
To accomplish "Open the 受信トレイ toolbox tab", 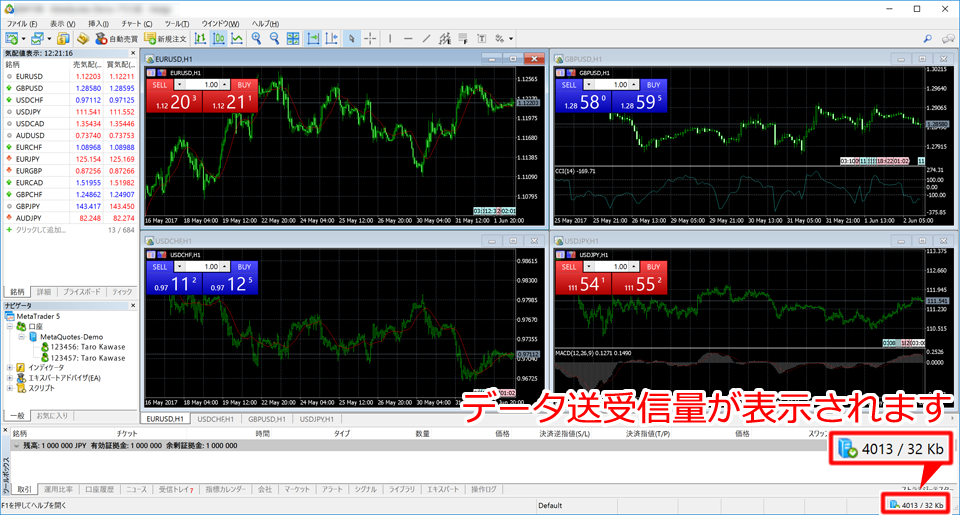I will (176, 489).
